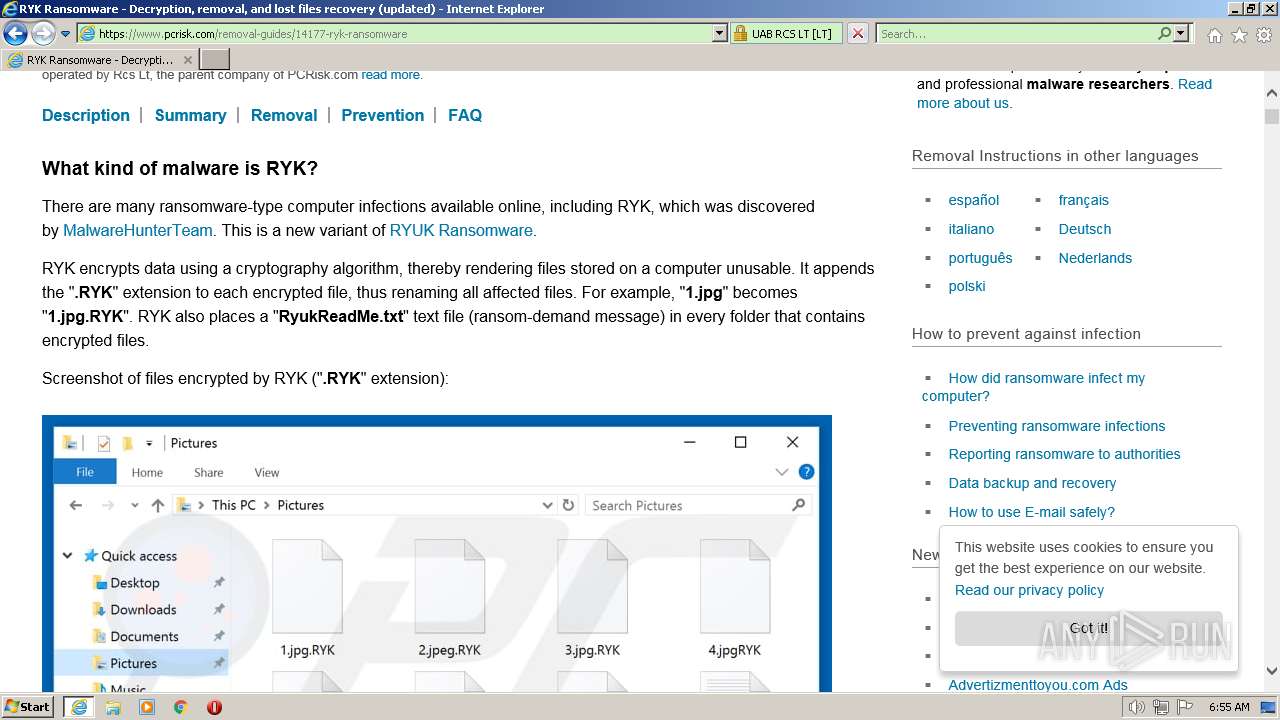Image resolution: width=1280 pixels, height=720 pixels.
Task: Open the search provider dropdown arrow
Action: point(1181,33)
